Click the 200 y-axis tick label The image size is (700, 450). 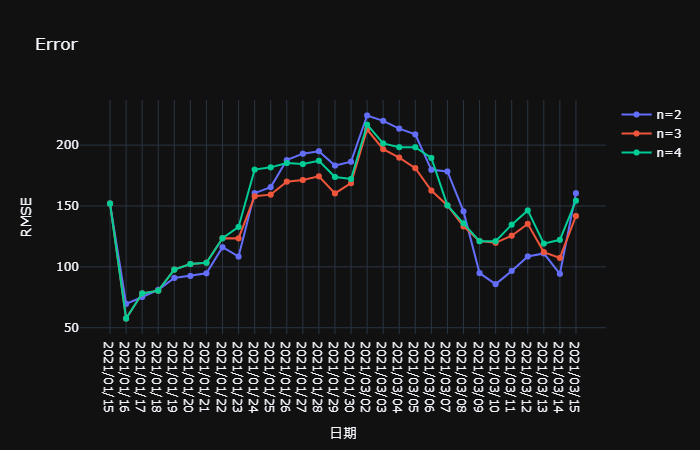(x=67, y=145)
